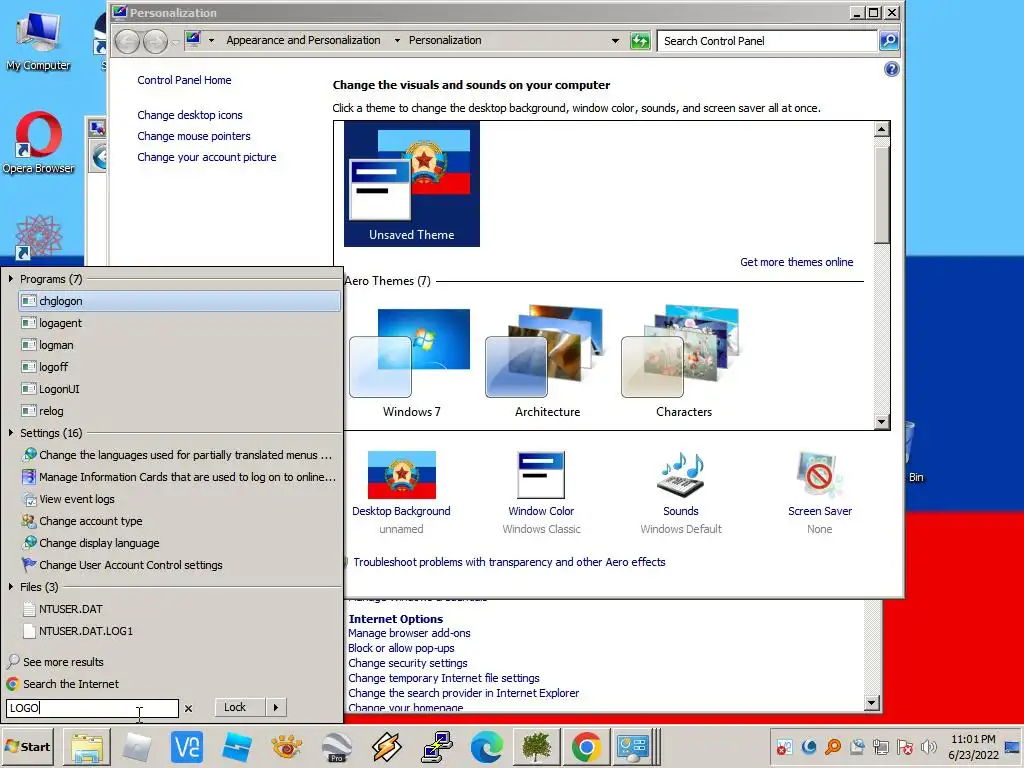This screenshot has width=1024, height=768.
Task: Click the Search Control Panel magnifier button
Action: pyautogui.click(x=889, y=40)
